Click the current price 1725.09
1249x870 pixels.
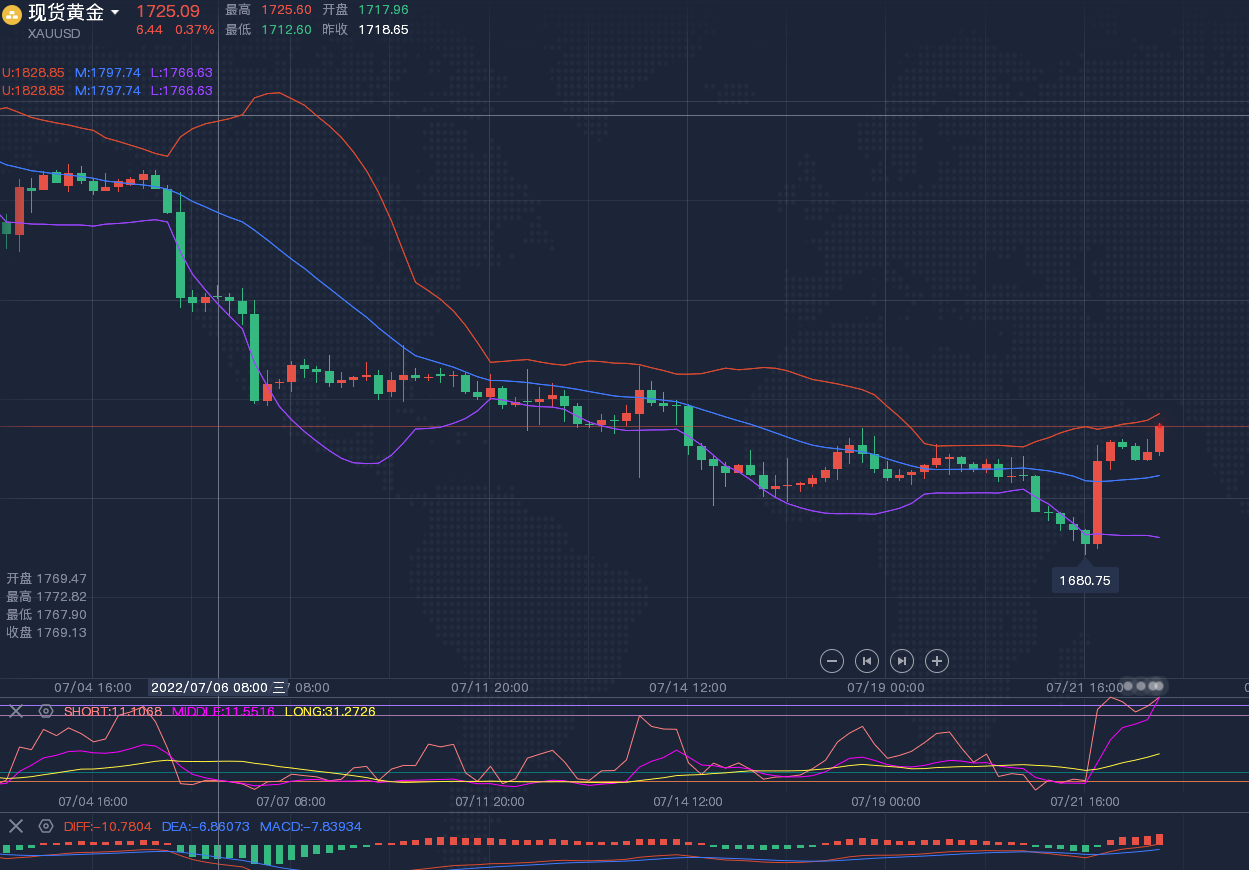tap(168, 11)
